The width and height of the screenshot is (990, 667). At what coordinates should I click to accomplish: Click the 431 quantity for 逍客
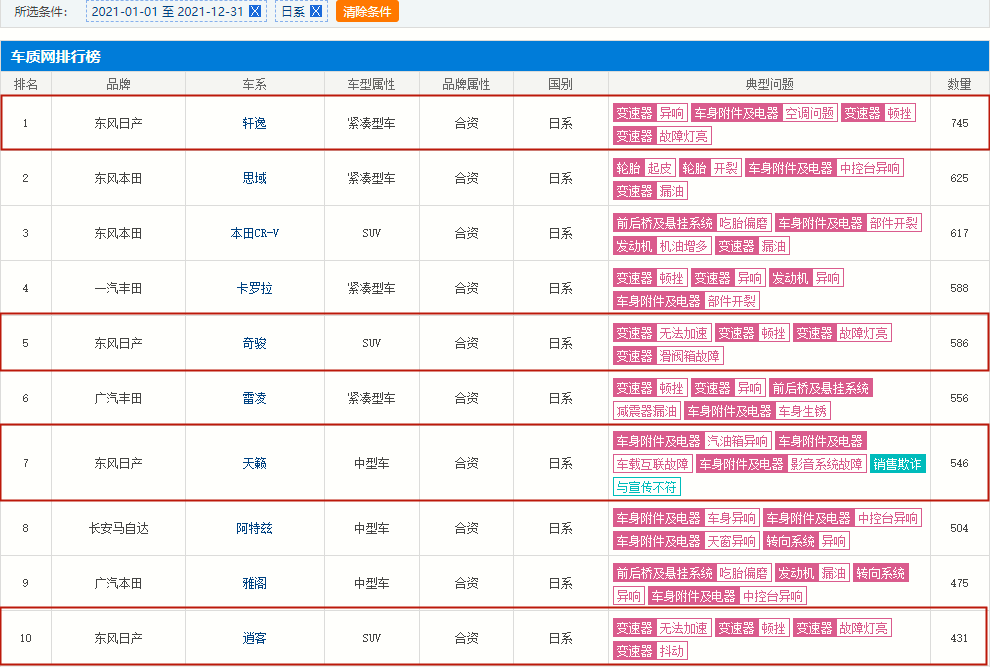coord(959,638)
